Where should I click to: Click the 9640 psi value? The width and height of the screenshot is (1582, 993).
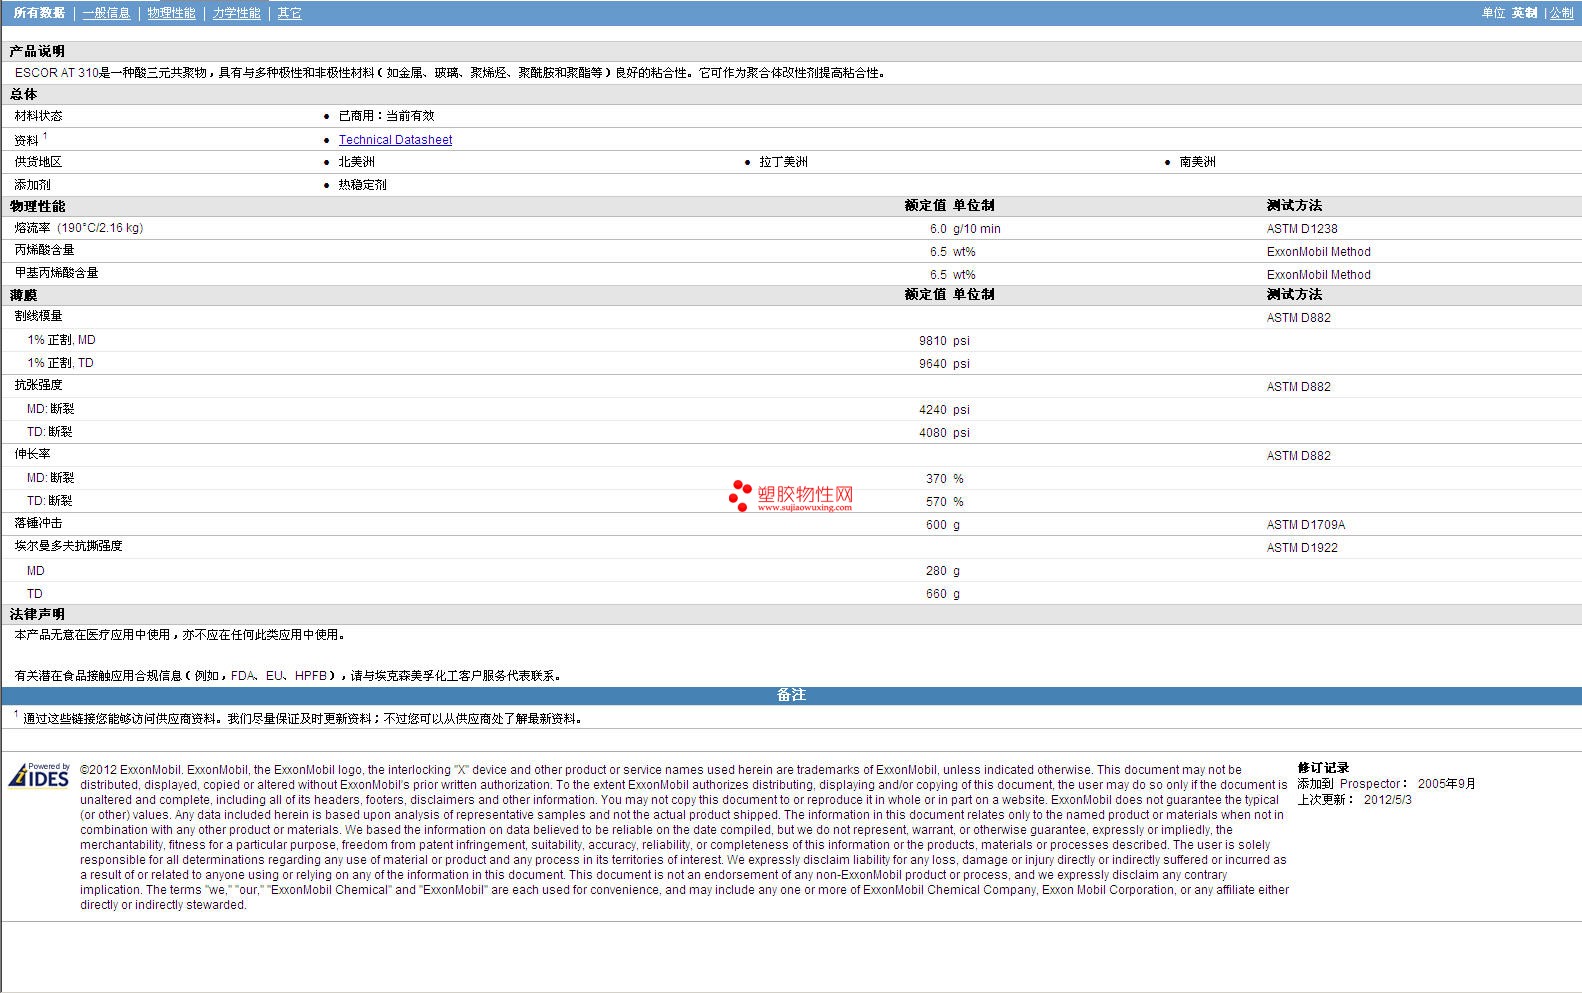click(x=944, y=364)
